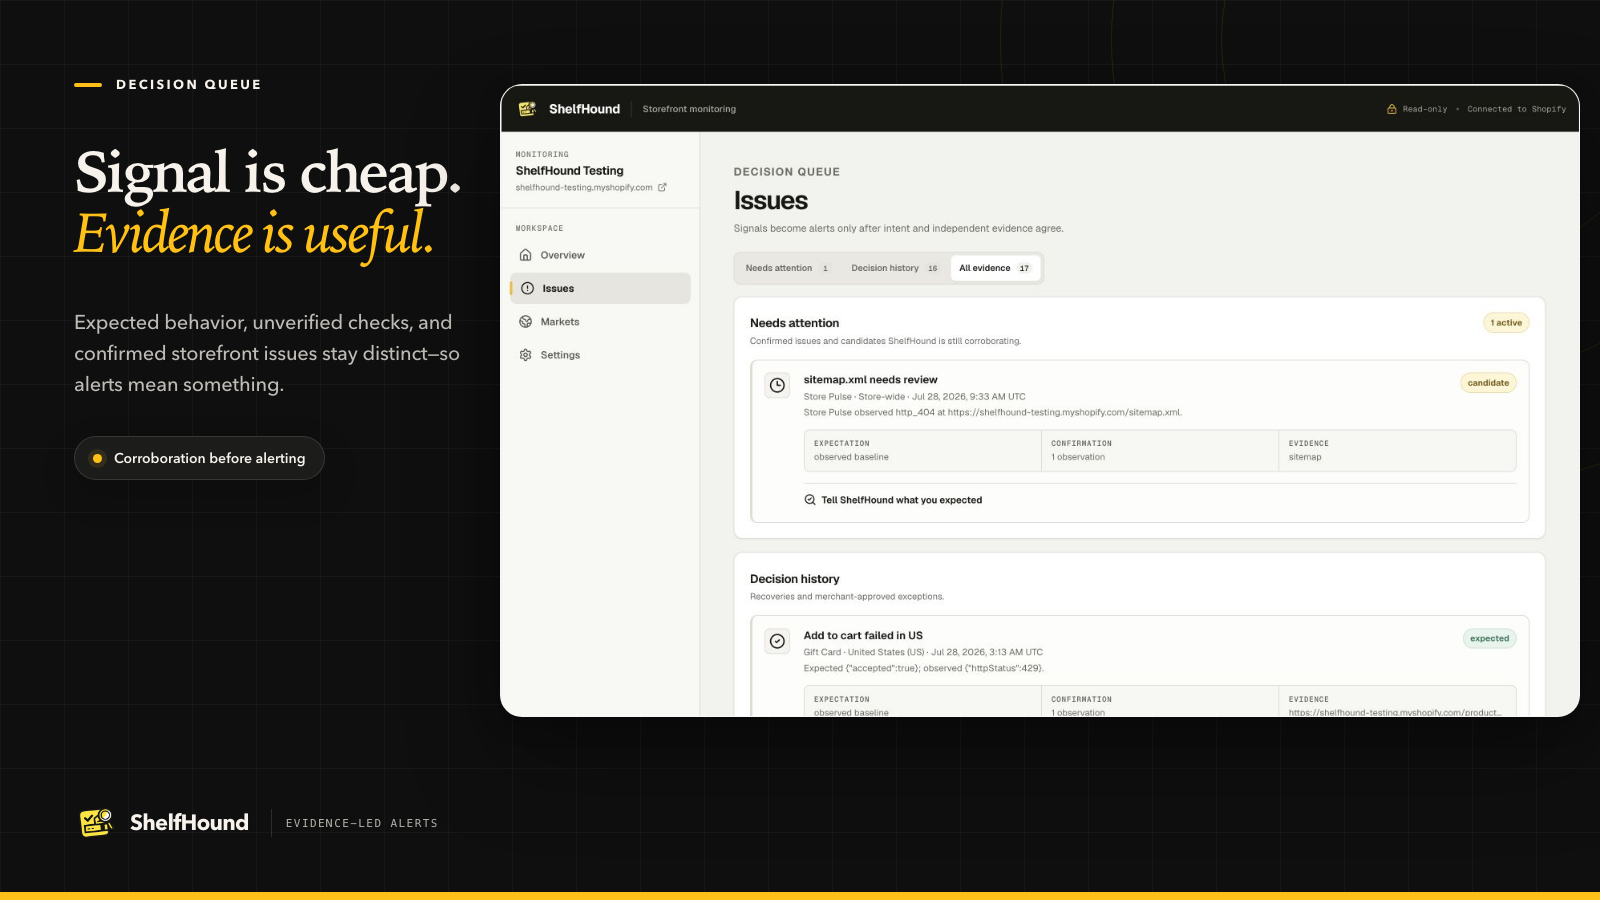Click the check-circle icon on Add to cart issue
This screenshot has height=900, width=1600.
[x=777, y=641]
